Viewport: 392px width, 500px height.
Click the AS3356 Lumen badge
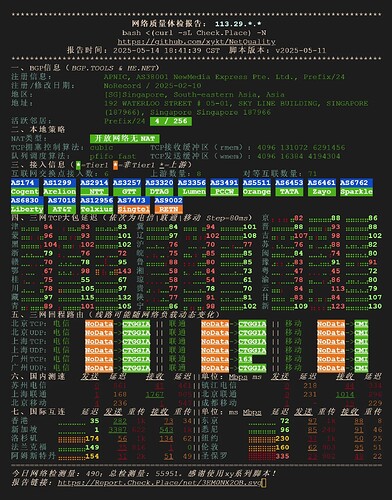[x=192, y=187]
